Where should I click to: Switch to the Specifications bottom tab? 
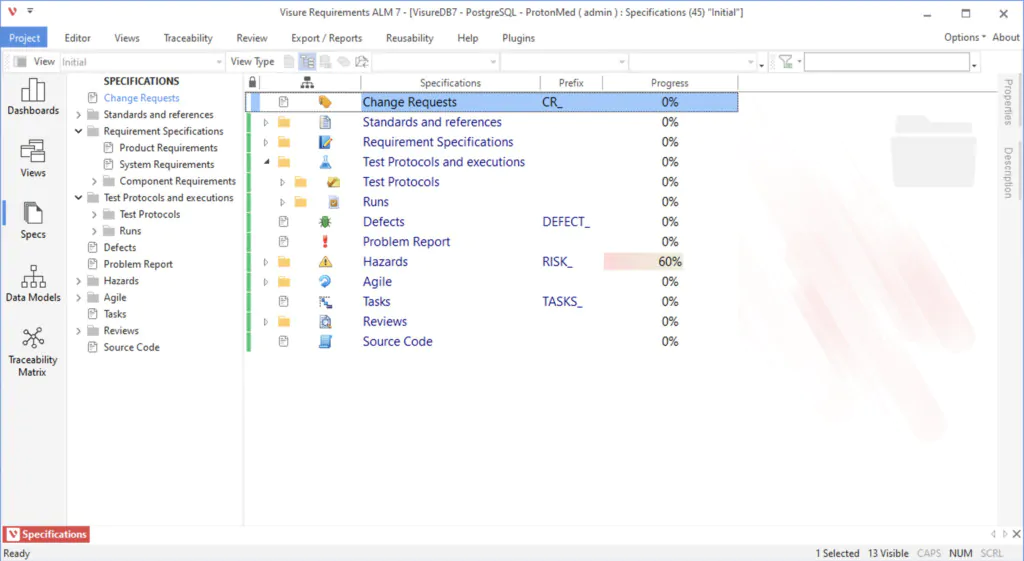pos(47,534)
